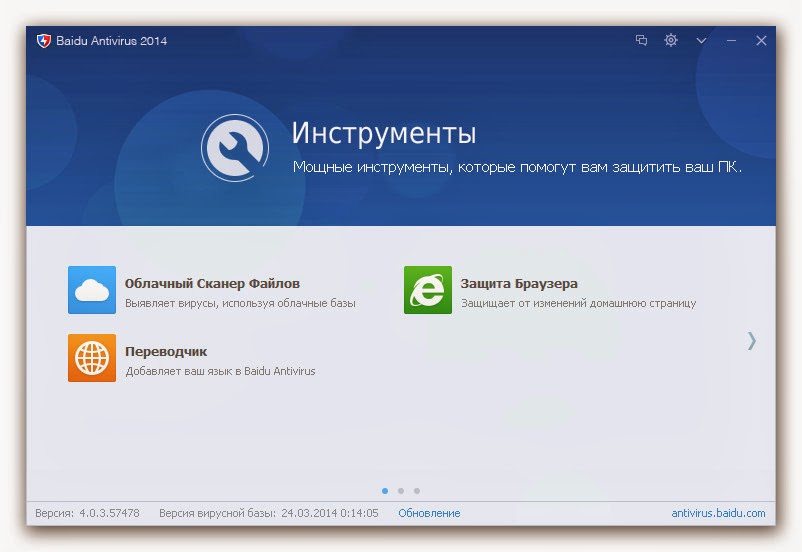Click the Baidu Antivirus 2014 title text
The height and width of the screenshot is (552, 802).
(x=112, y=41)
